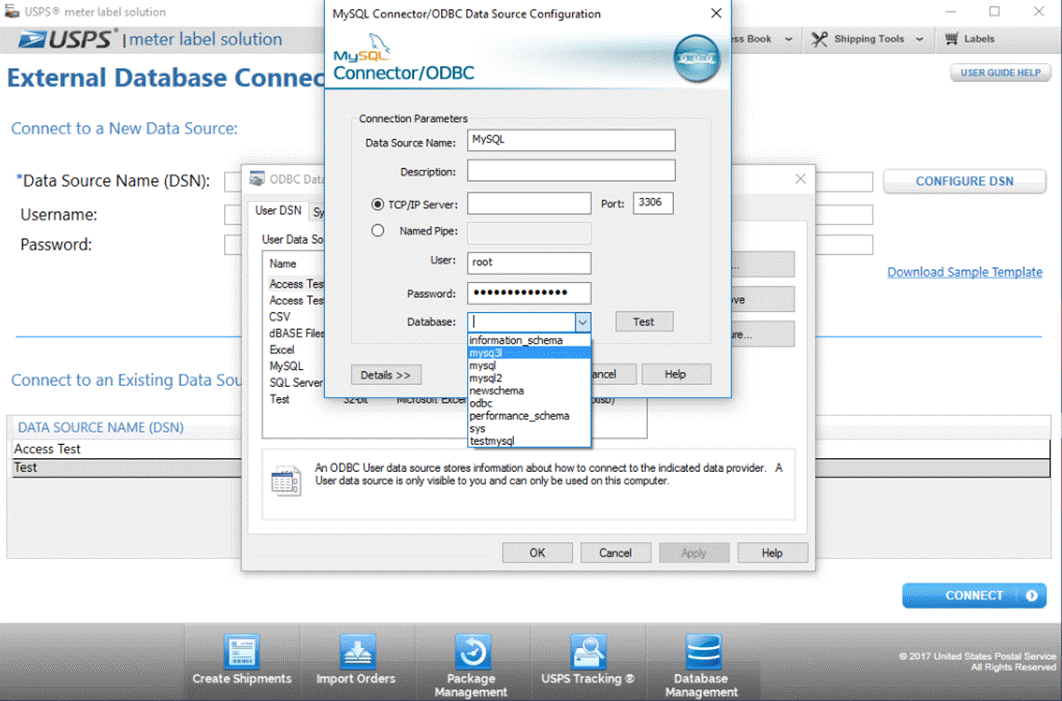The height and width of the screenshot is (701, 1062).
Task: Choose testmysql from database list
Action: 529,441
